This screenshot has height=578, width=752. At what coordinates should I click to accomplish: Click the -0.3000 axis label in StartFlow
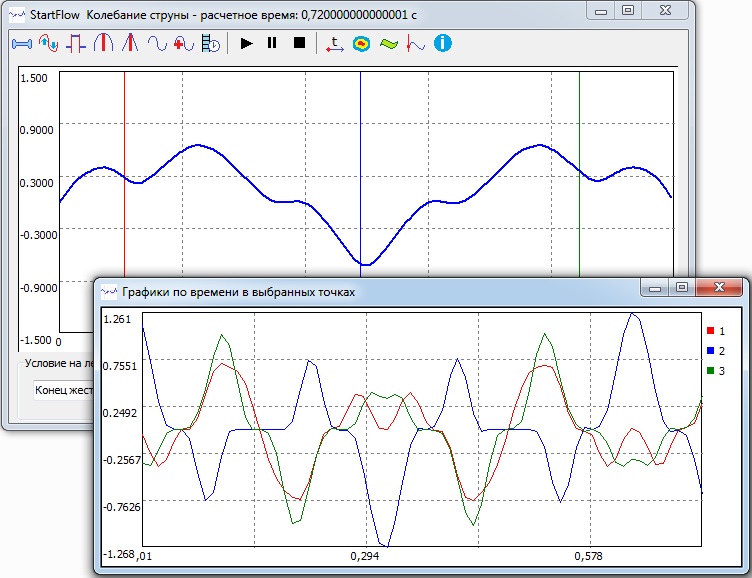(38, 235)
